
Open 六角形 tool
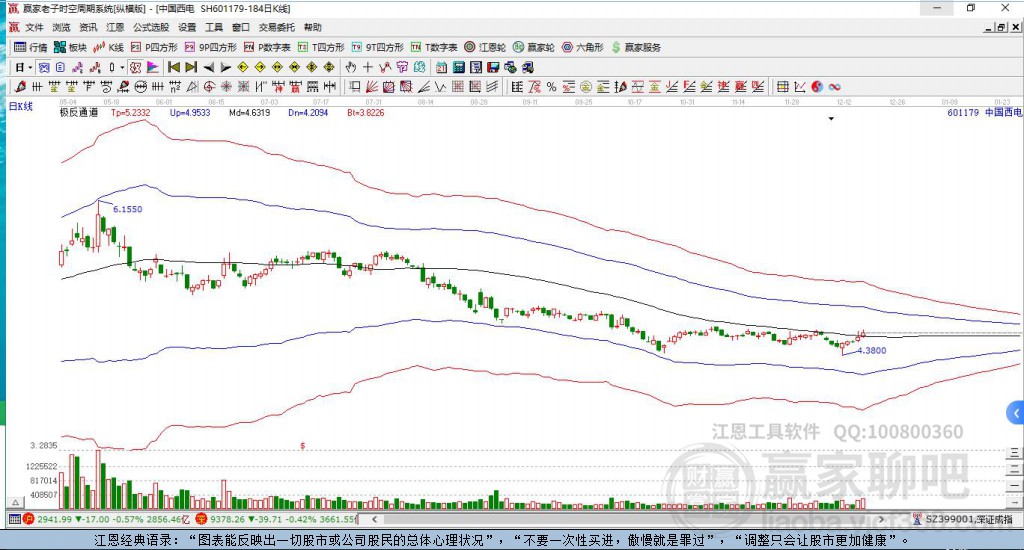click(x=583, y=47)
